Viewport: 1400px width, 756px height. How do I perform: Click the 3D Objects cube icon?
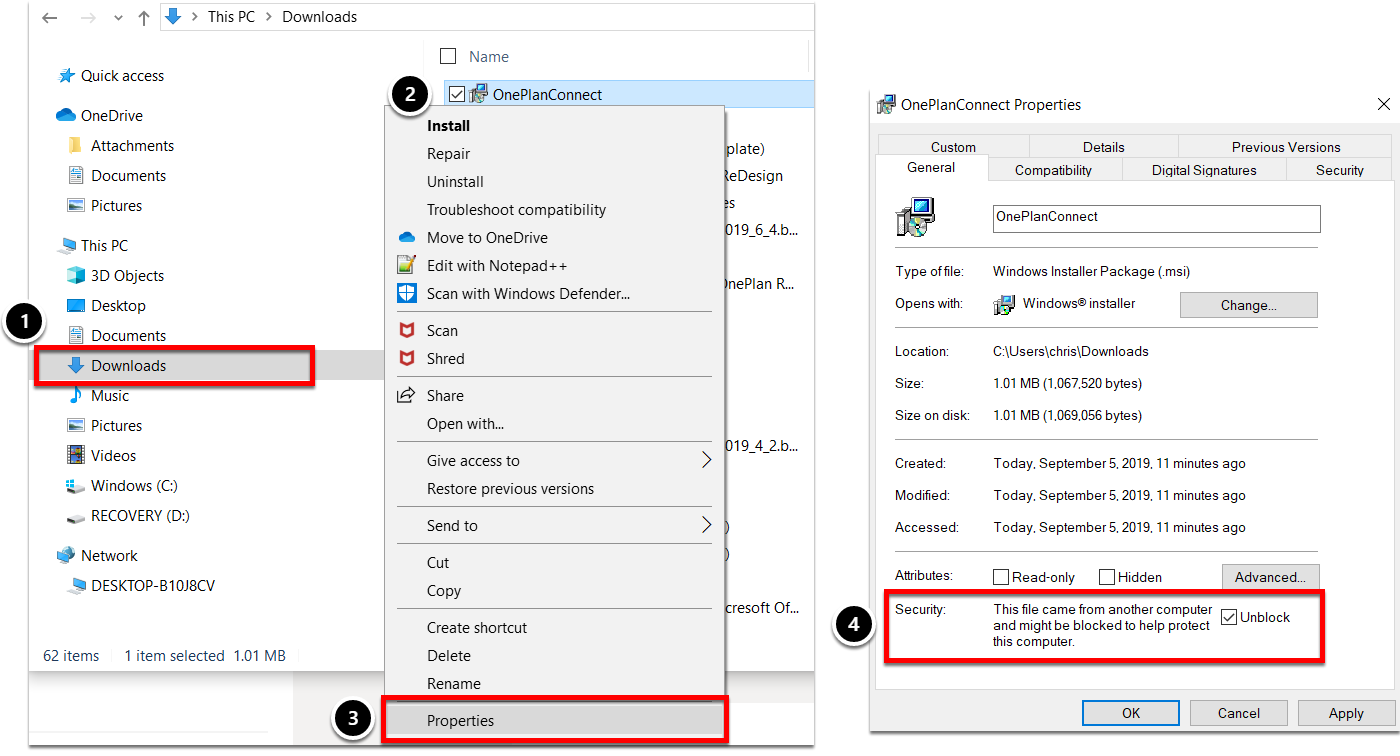coord(75,276)
